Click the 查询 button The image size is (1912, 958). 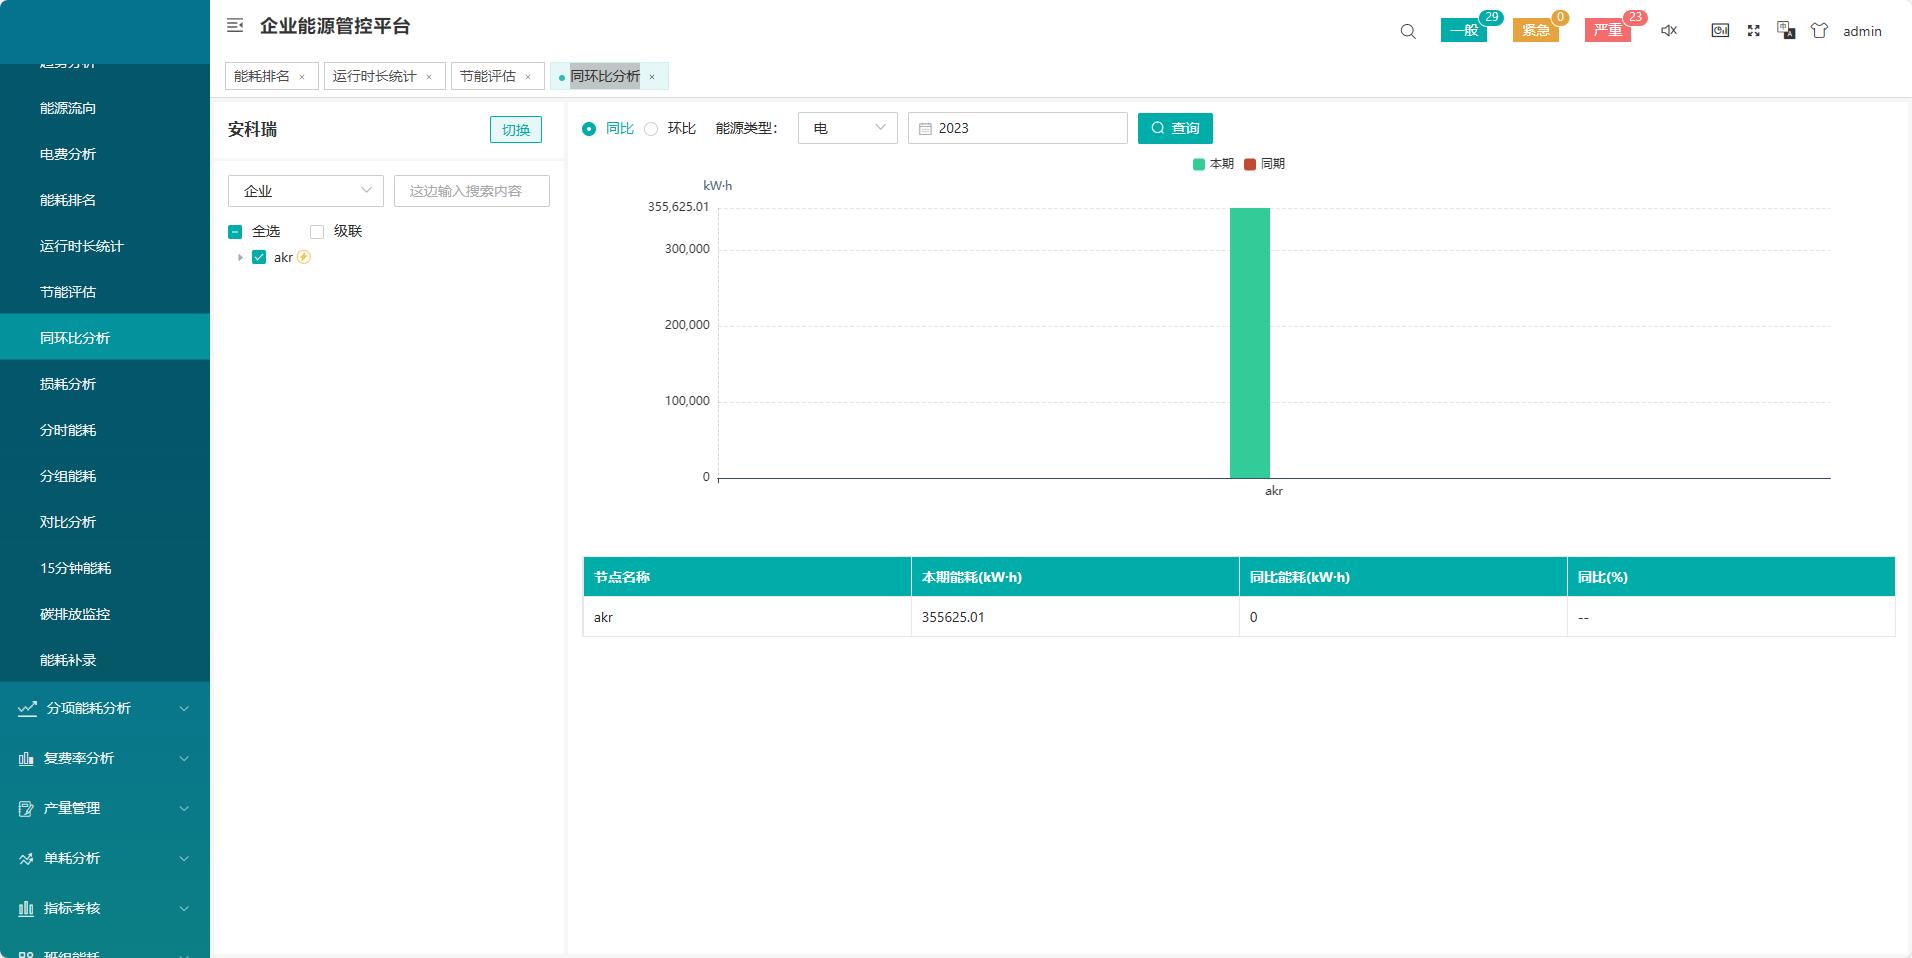coord(1175,128)
